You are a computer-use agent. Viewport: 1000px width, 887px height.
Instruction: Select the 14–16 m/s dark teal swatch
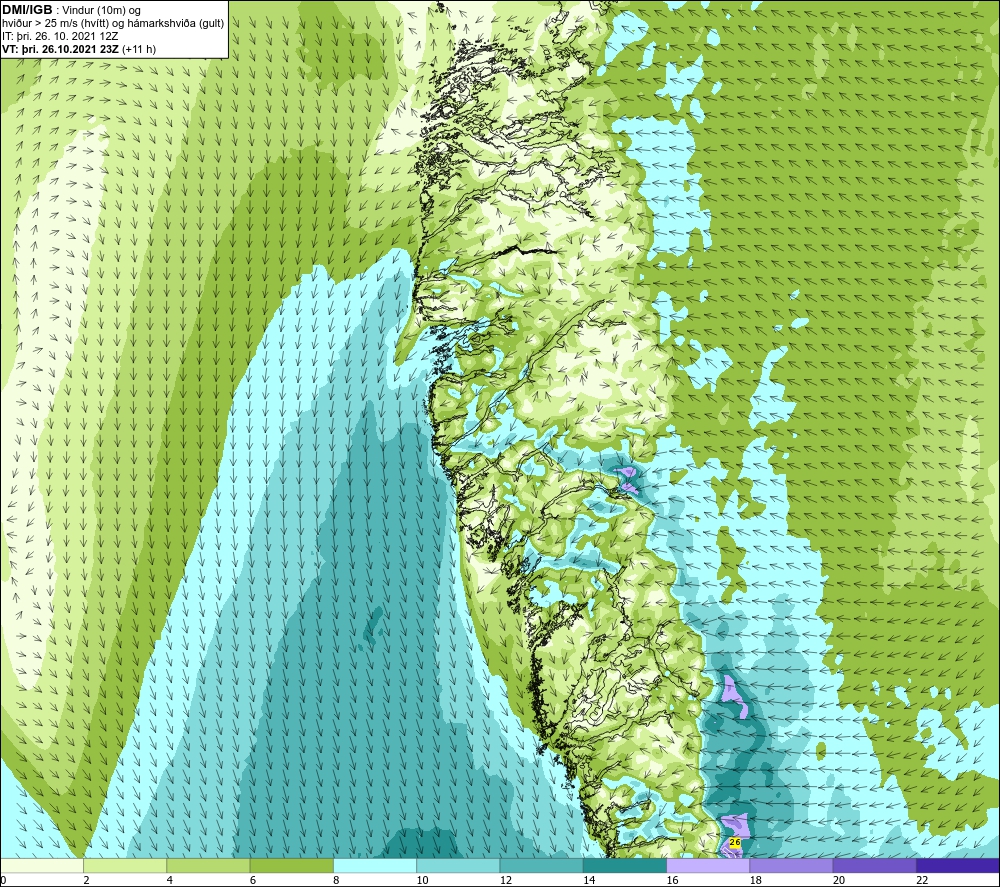(x=625, y=865)
